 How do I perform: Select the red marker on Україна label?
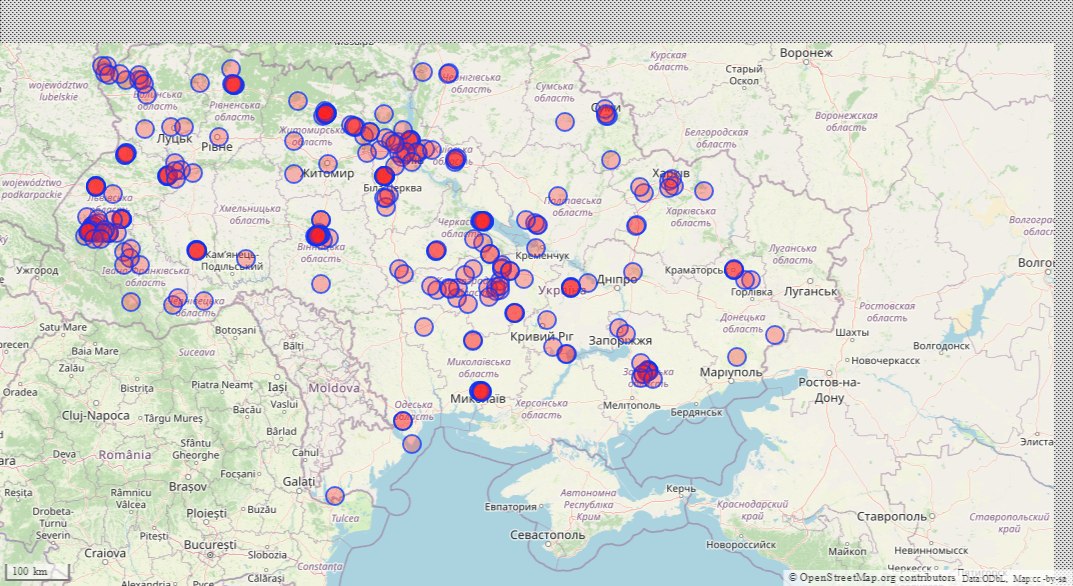[571, 287]
